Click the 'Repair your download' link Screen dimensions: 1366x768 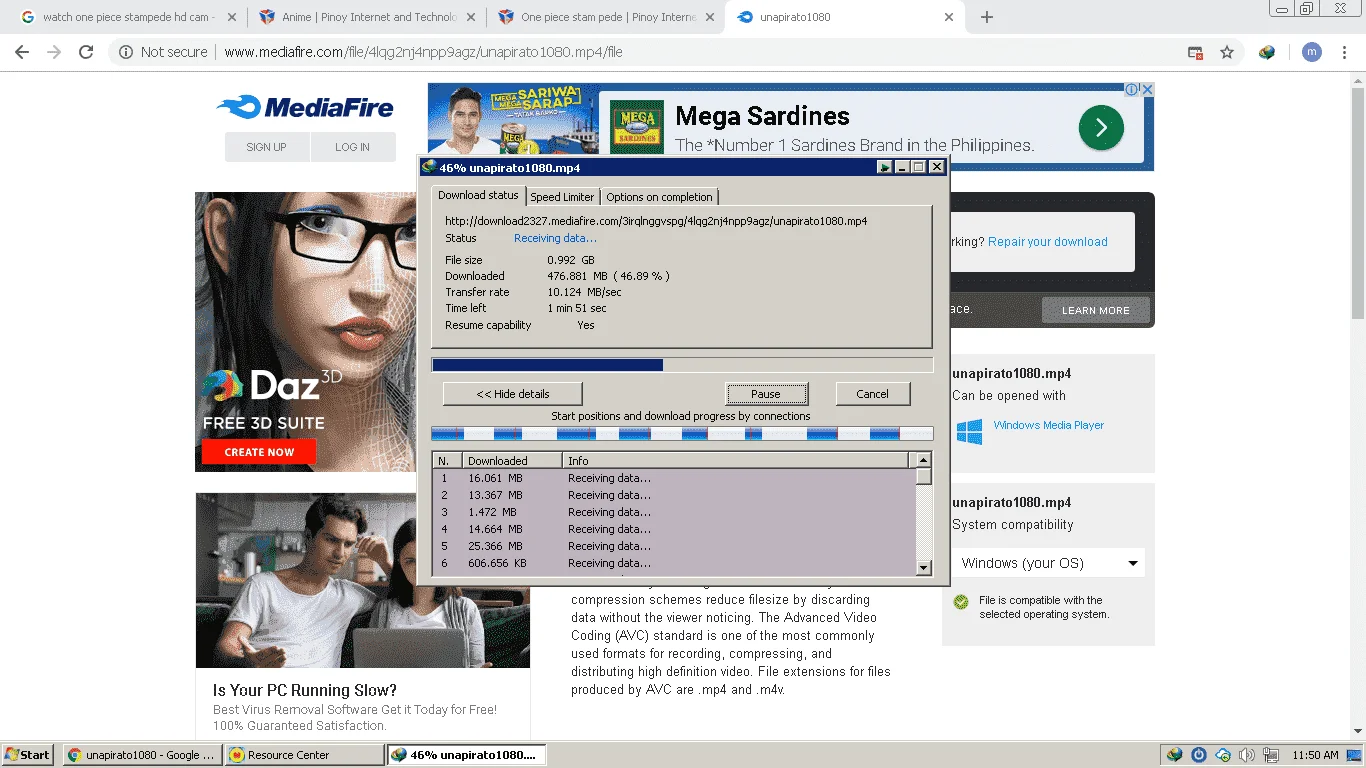[x=1048, y=242]
